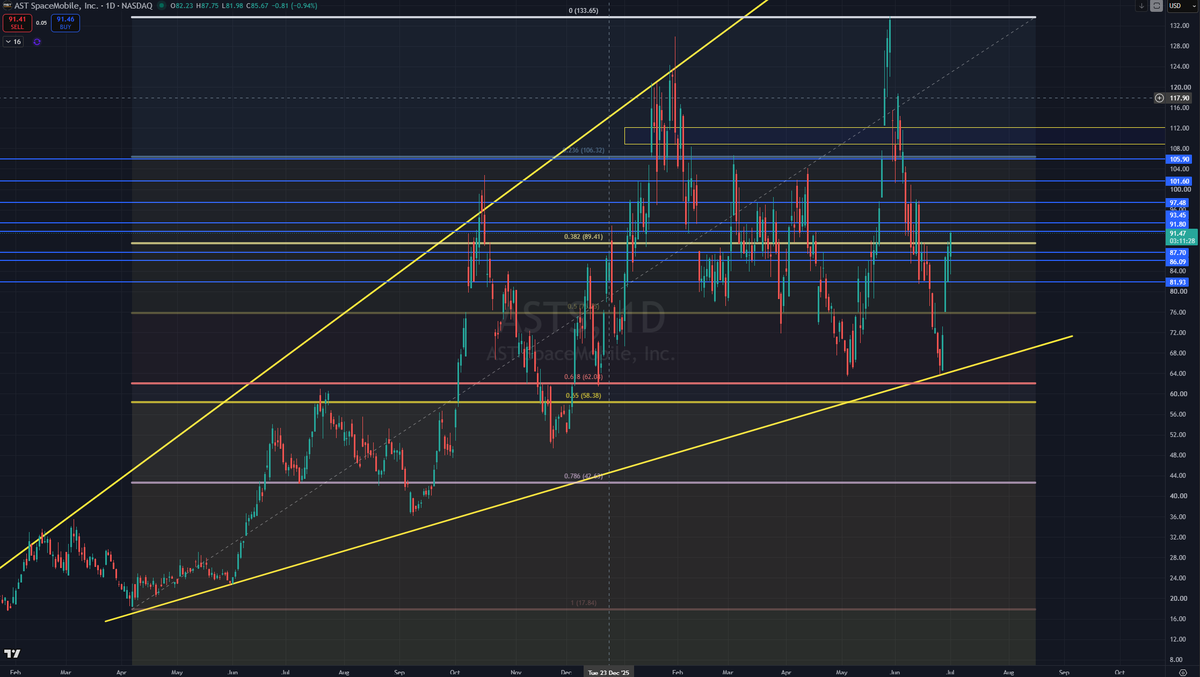Image resolution: width=1200 pixels, height=677 pixels.
Task: Click the 8.00 price axis label
Action: [1178, 659]
